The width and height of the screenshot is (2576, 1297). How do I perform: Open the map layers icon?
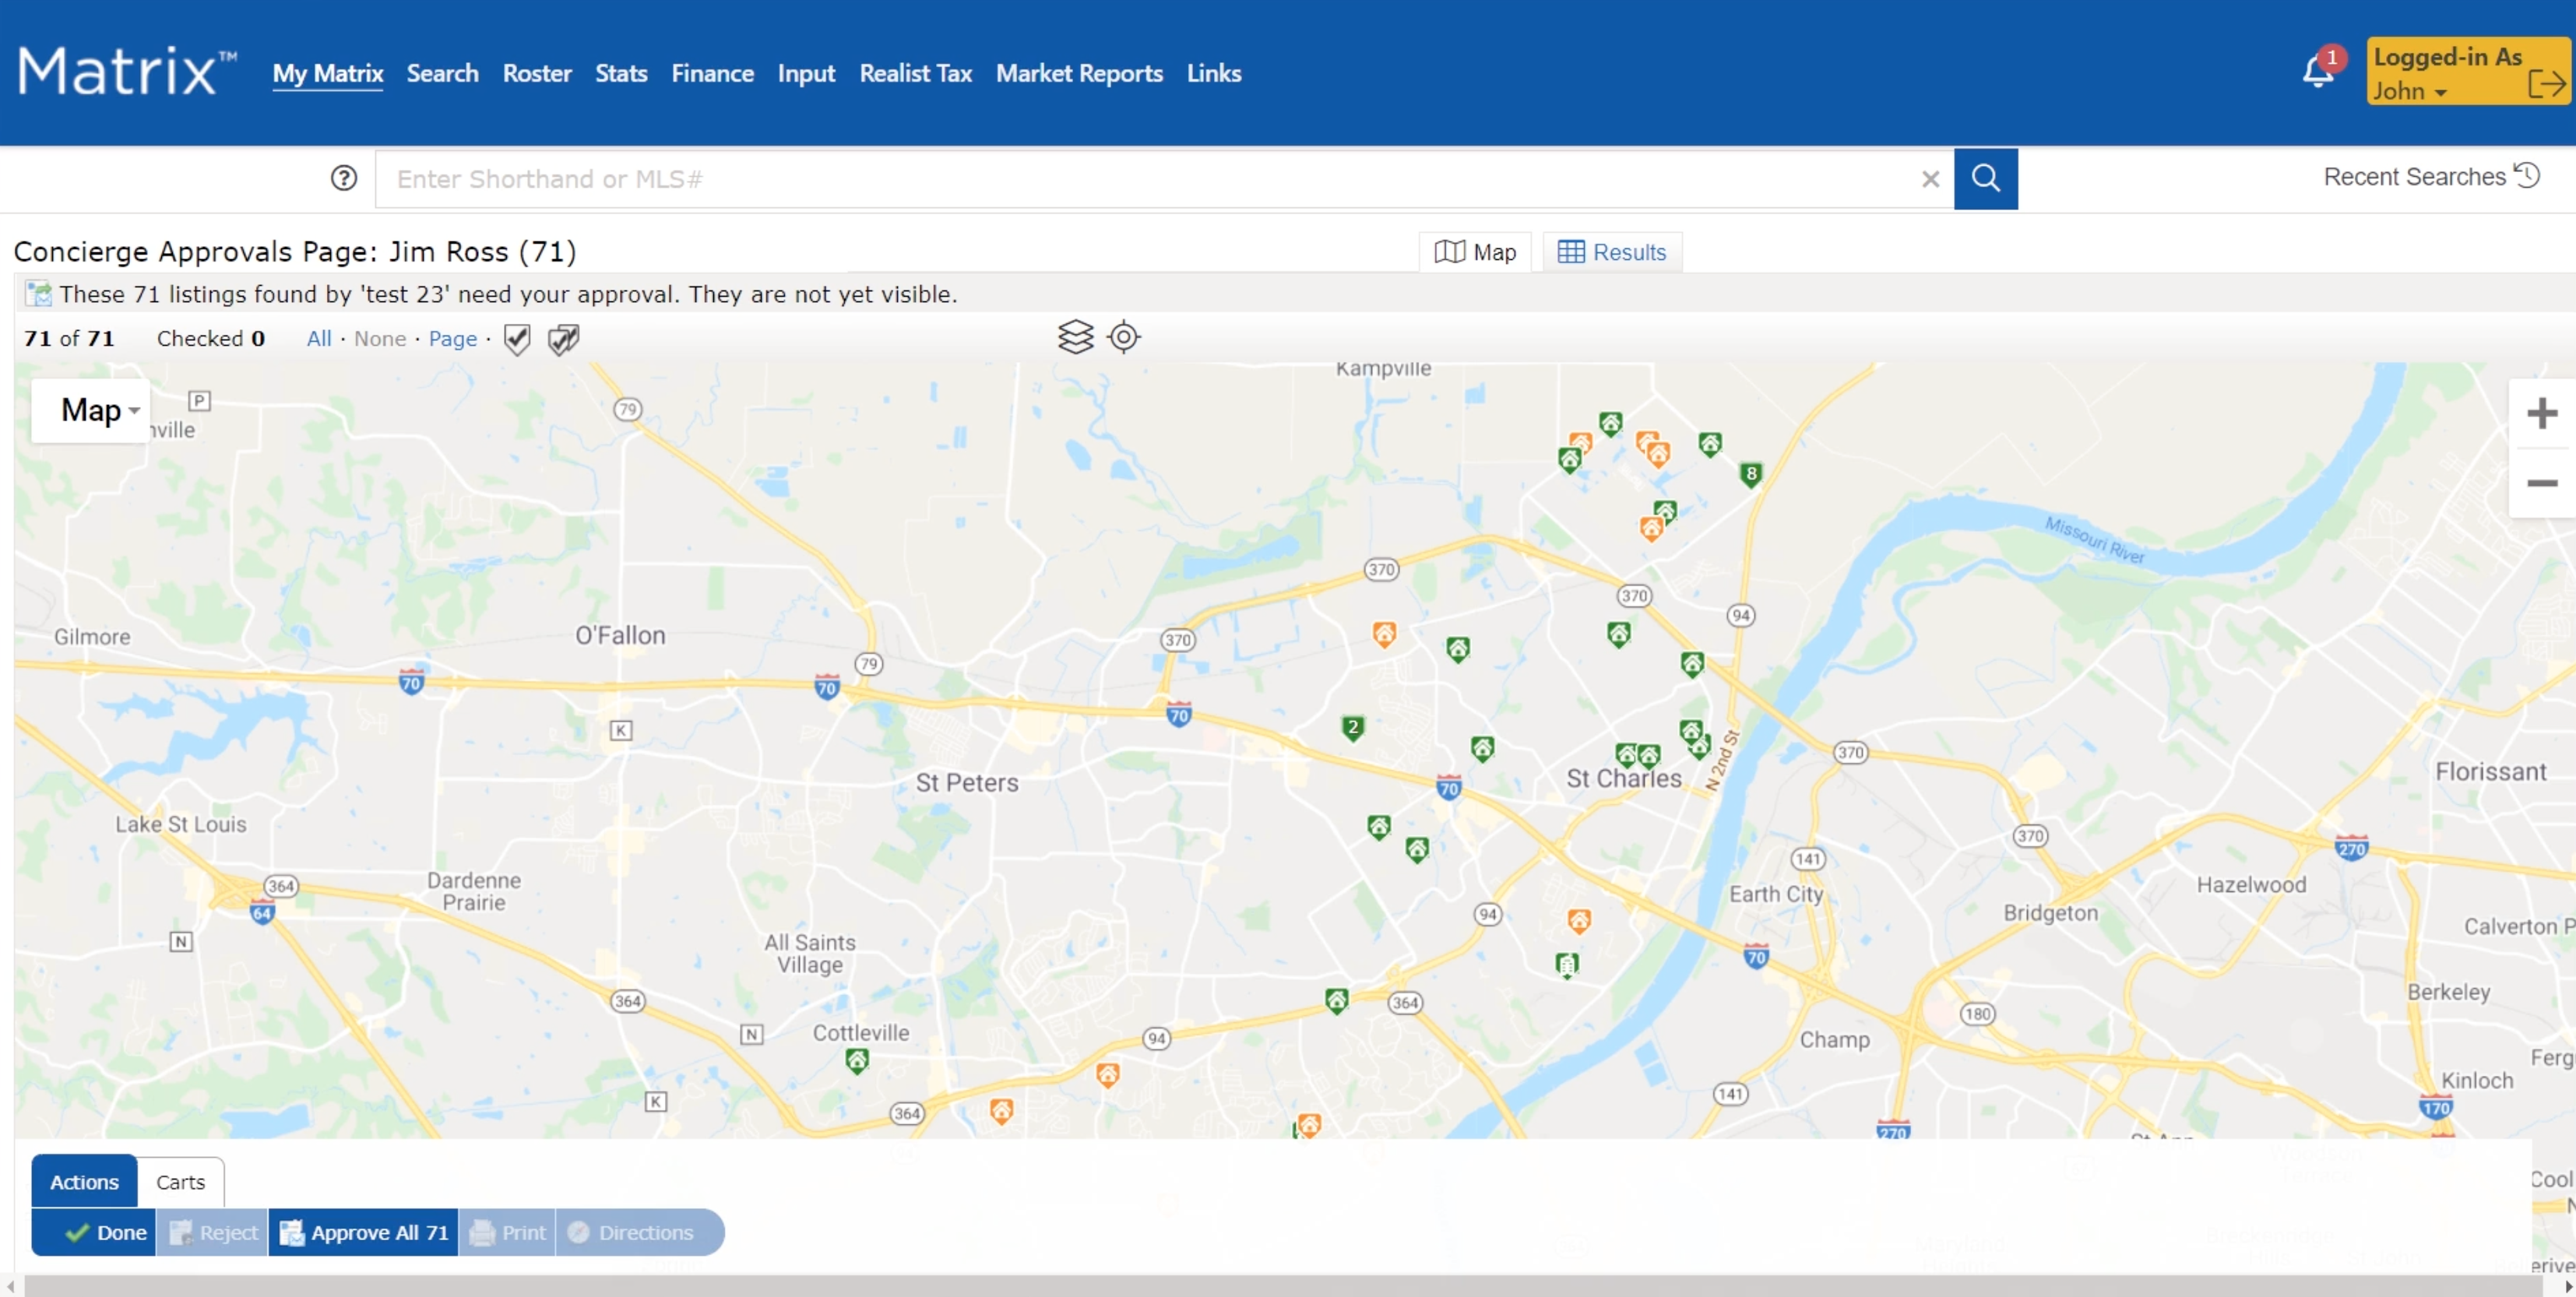coord(1075,337)
